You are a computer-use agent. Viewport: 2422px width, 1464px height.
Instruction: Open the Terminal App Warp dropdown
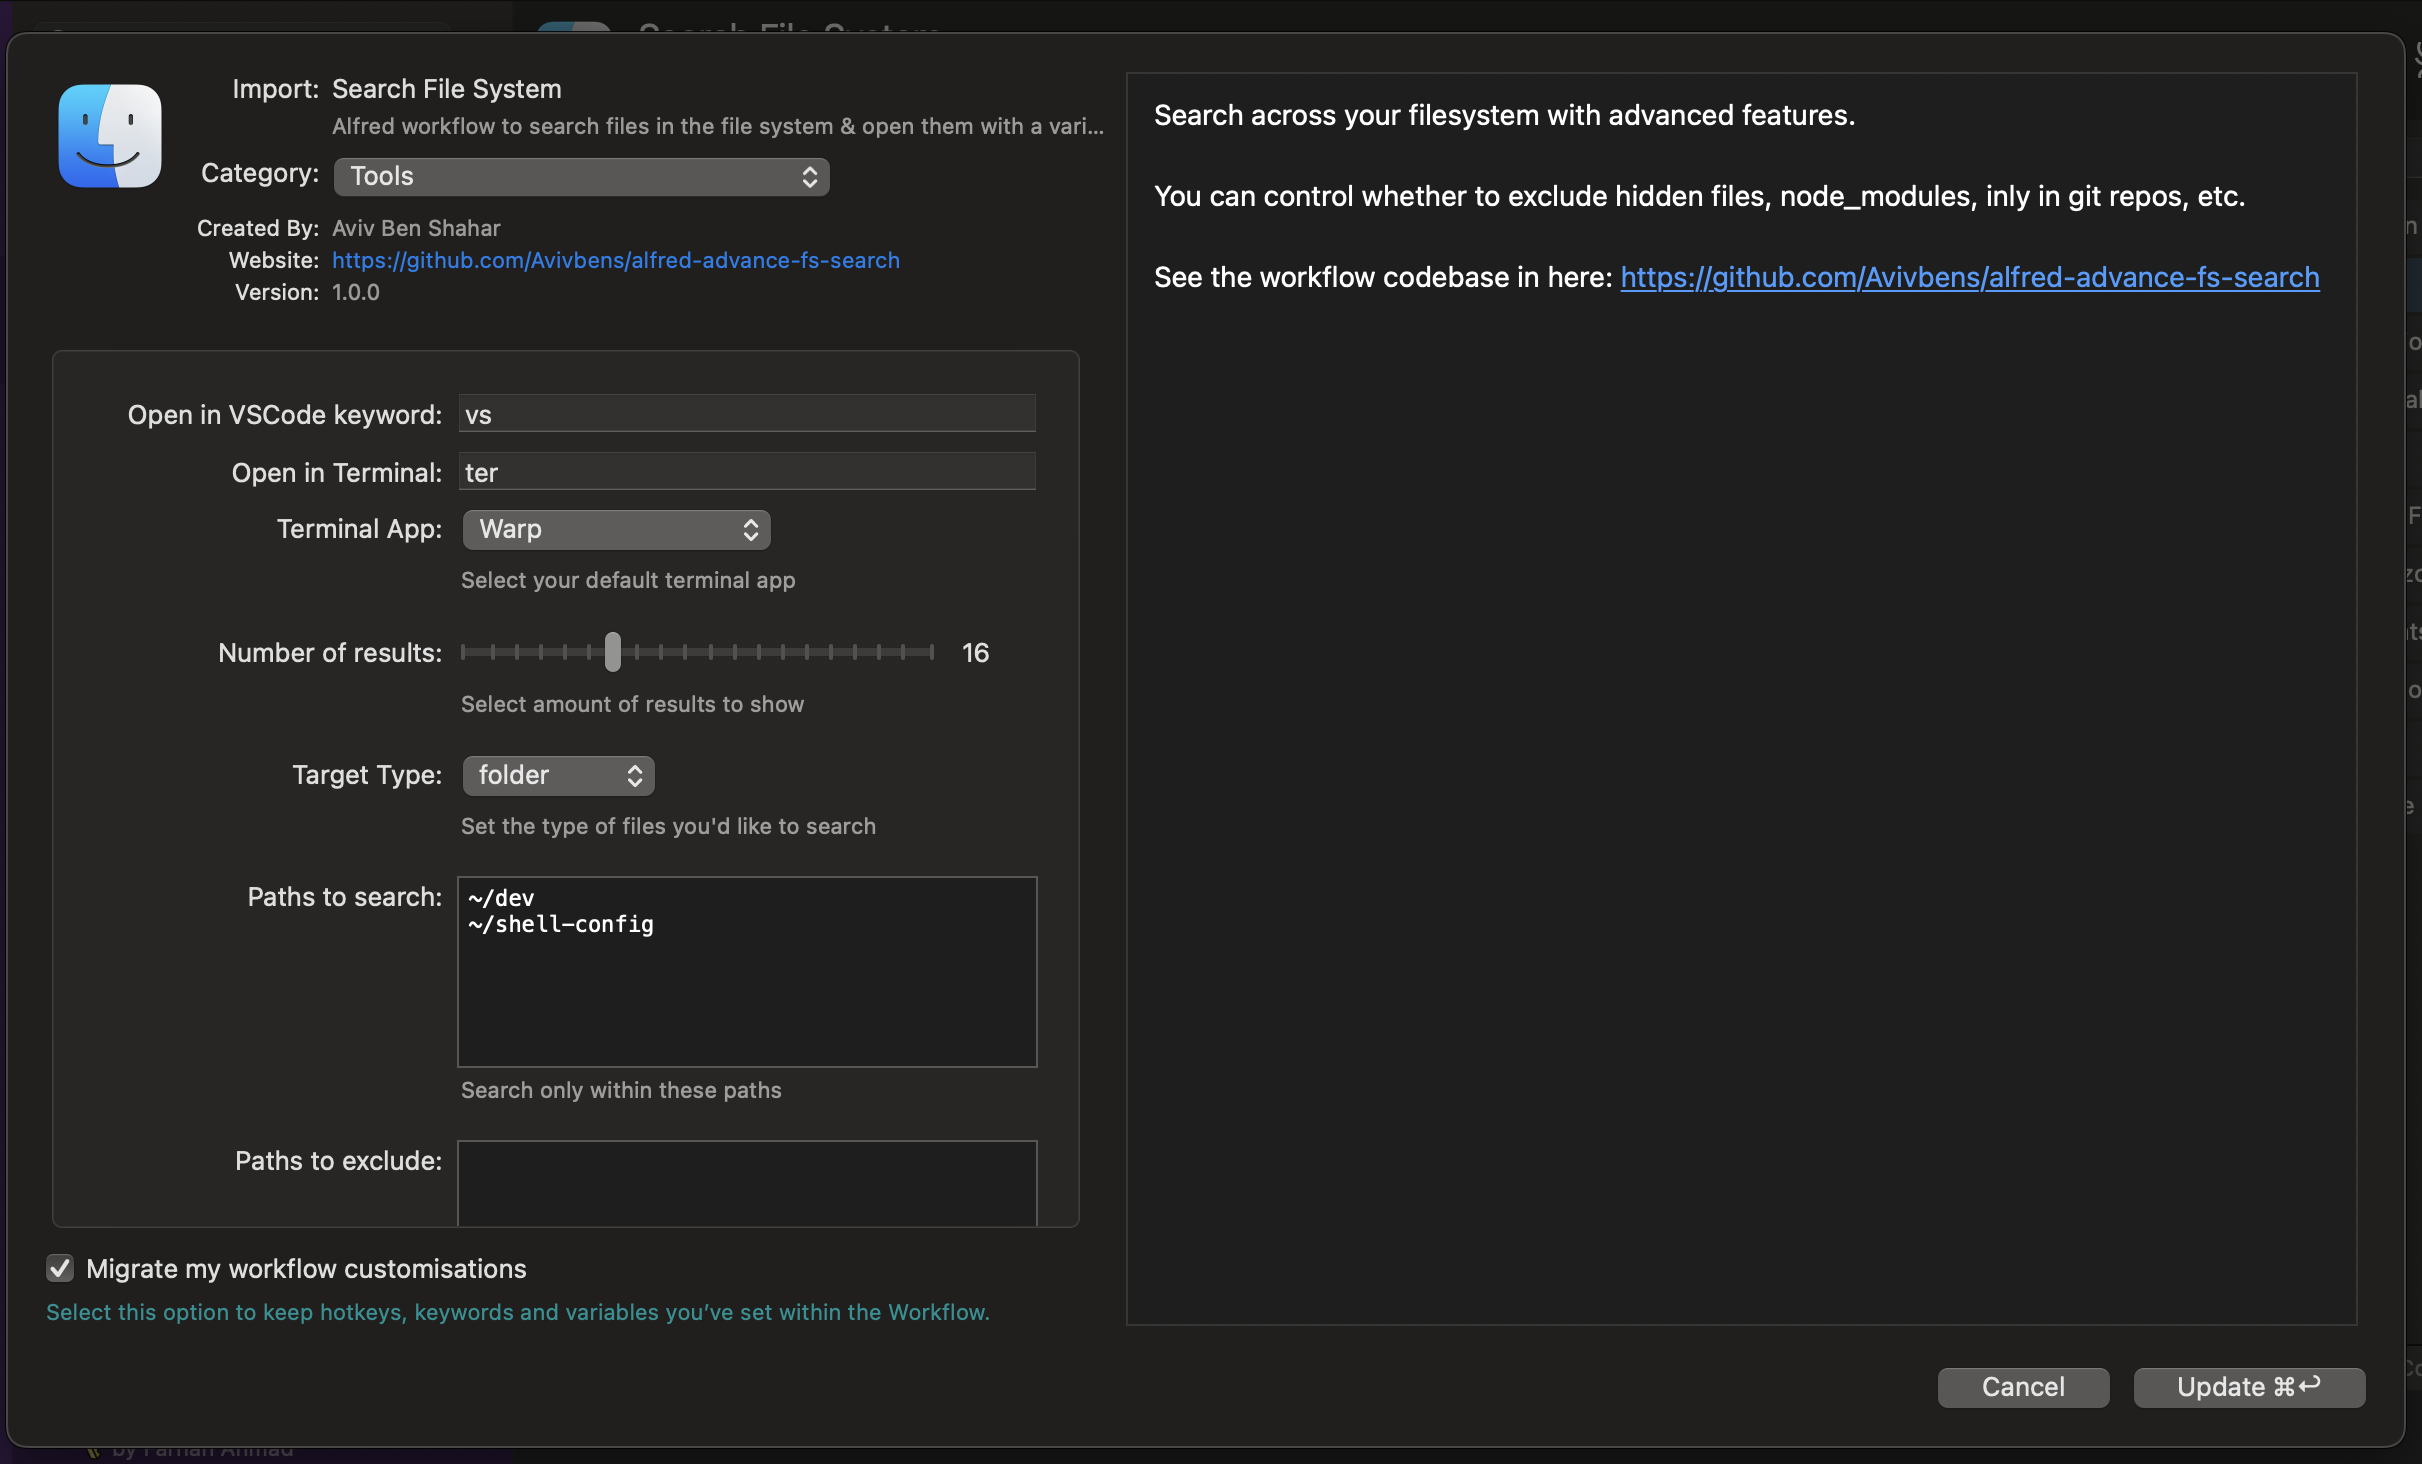coord(615,529)
